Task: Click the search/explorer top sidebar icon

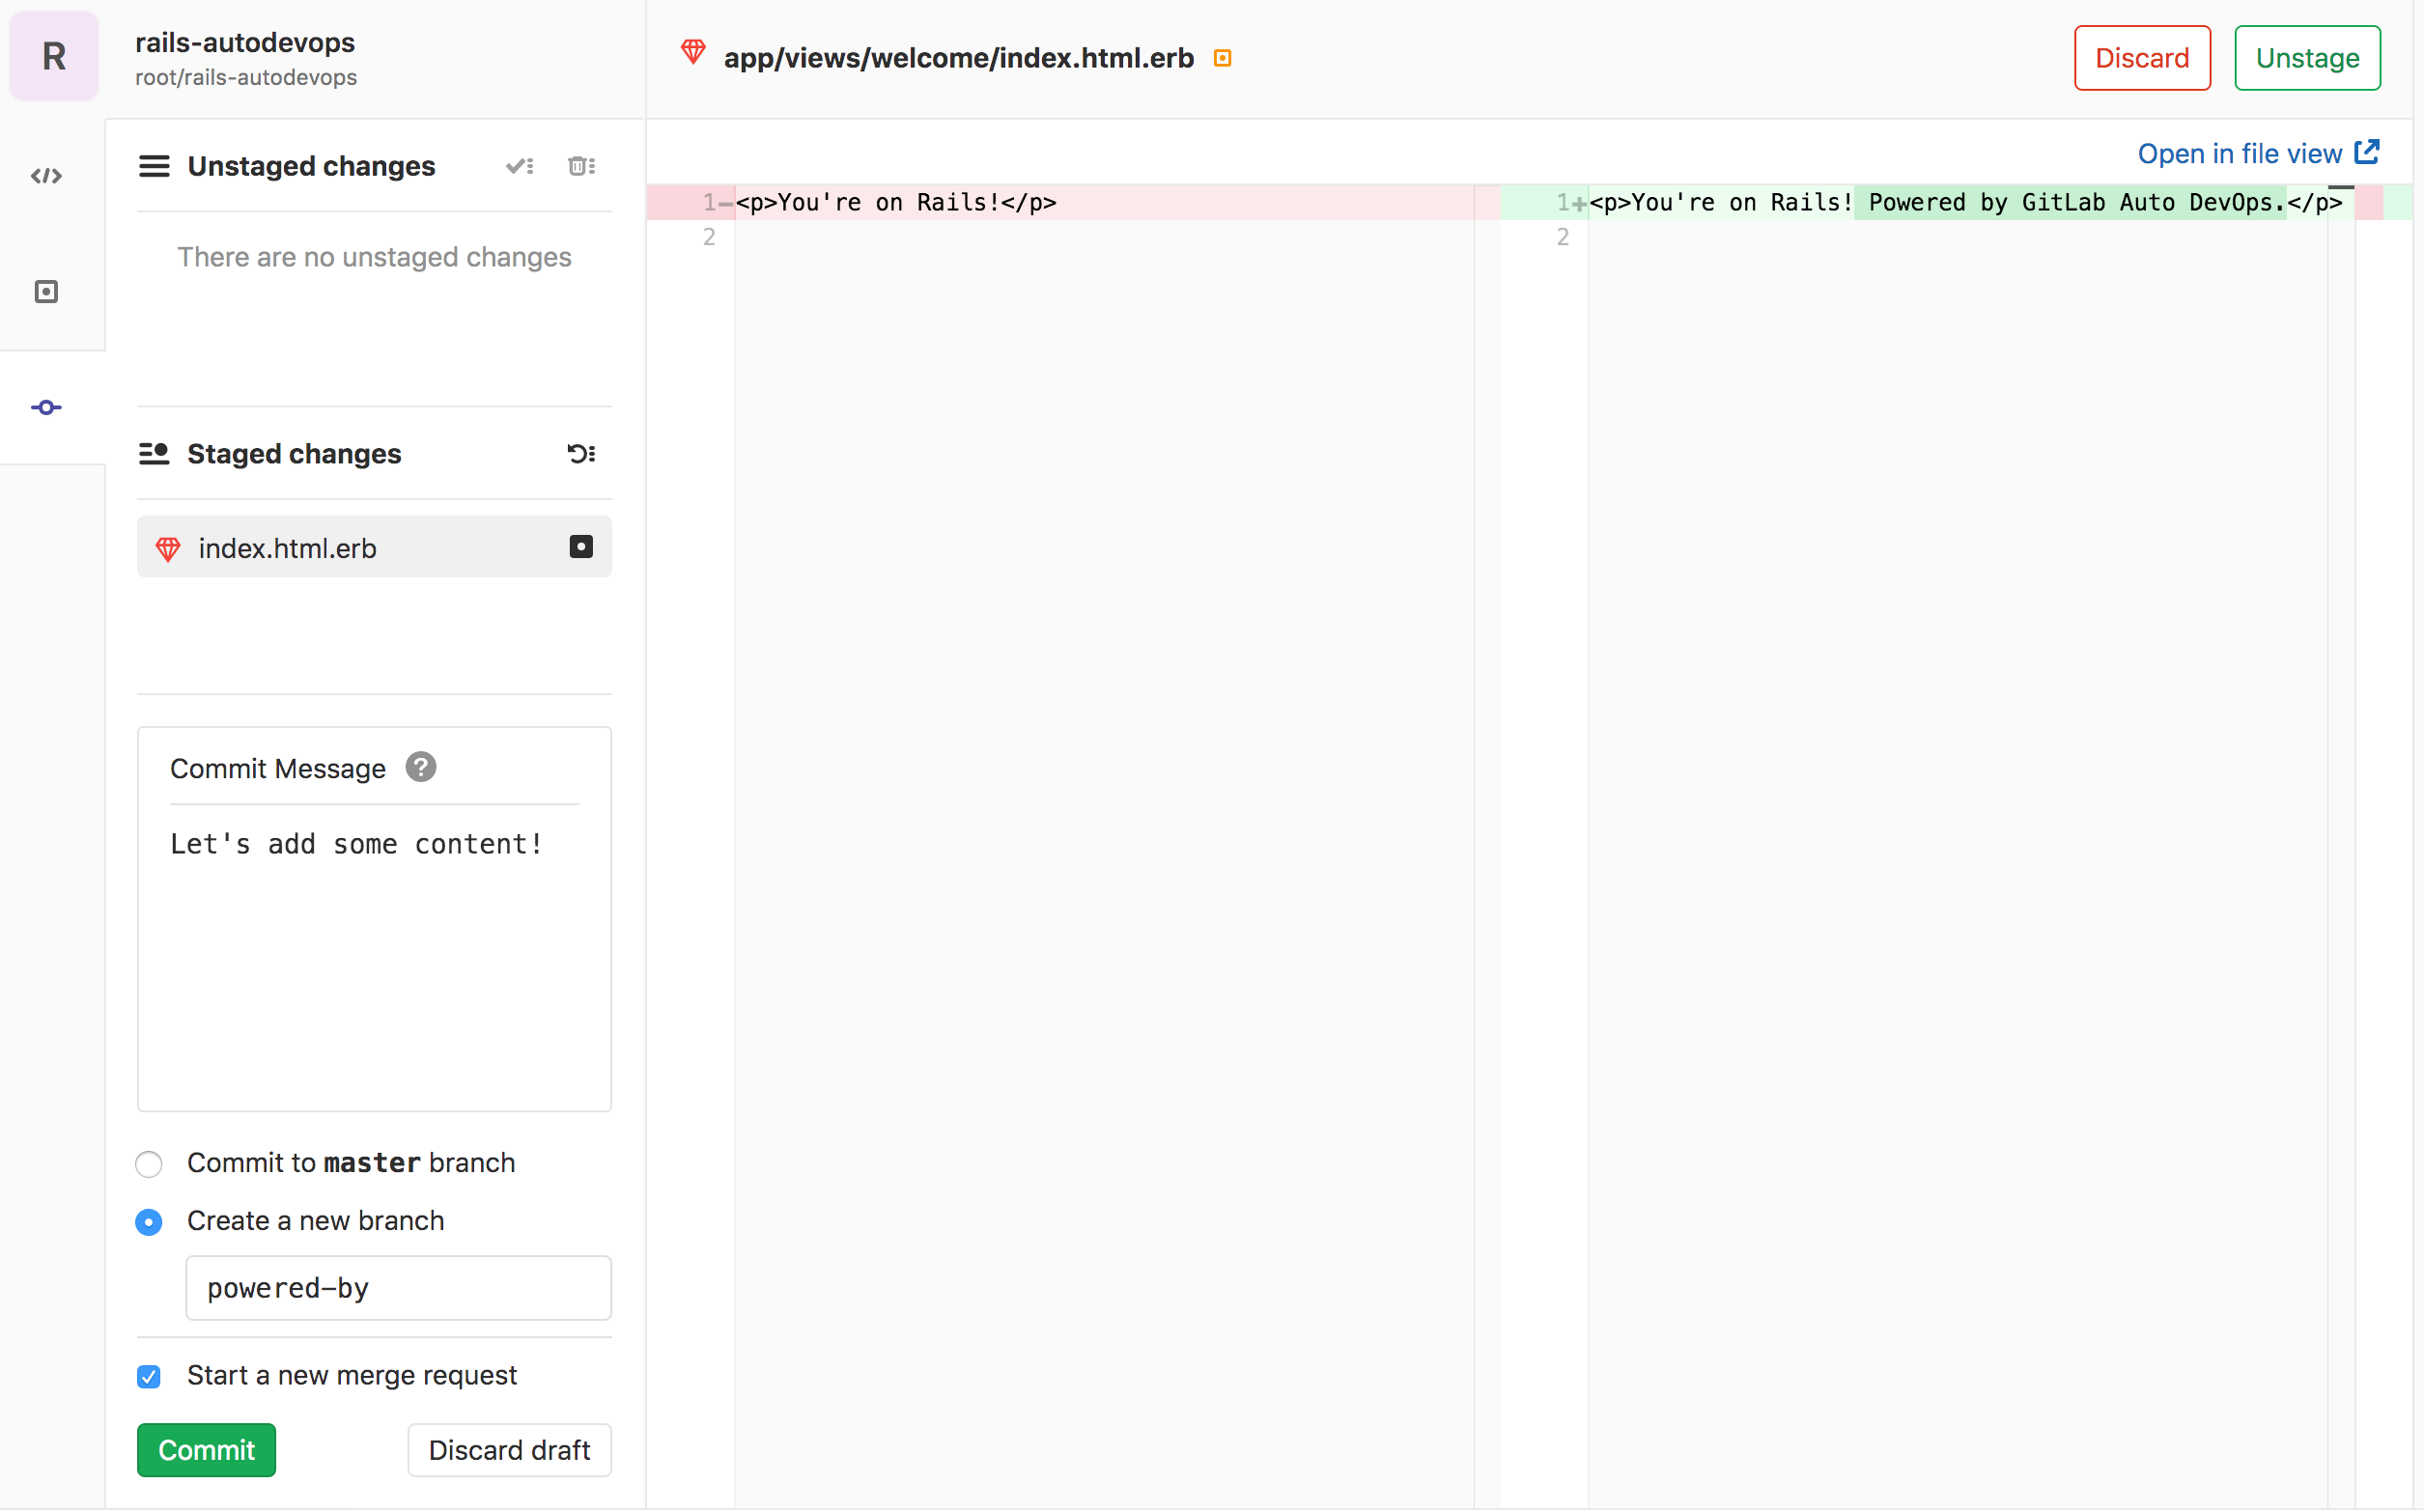Action: tap(48, 174)
